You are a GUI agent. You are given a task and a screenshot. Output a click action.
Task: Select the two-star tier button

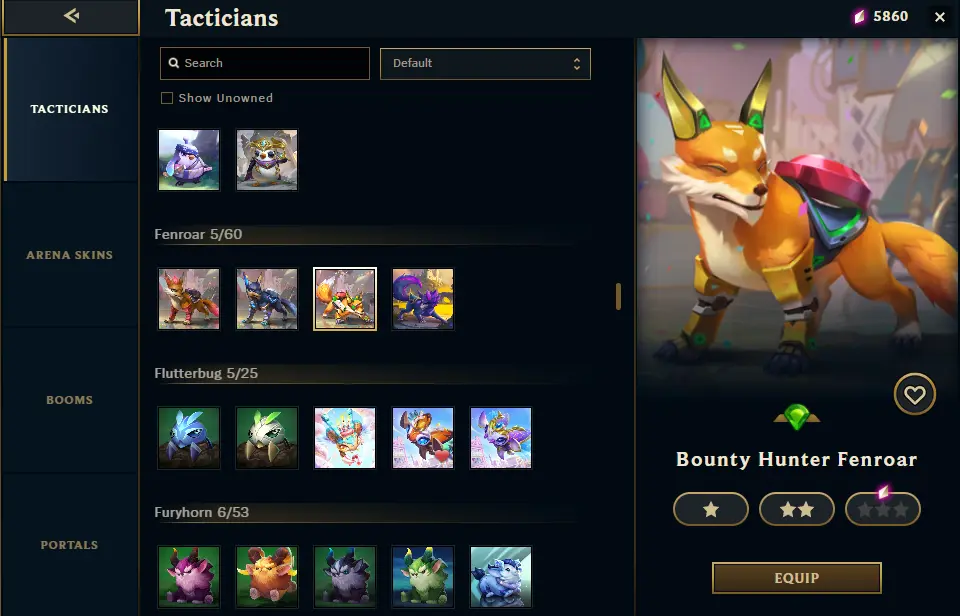coord(797,509)
